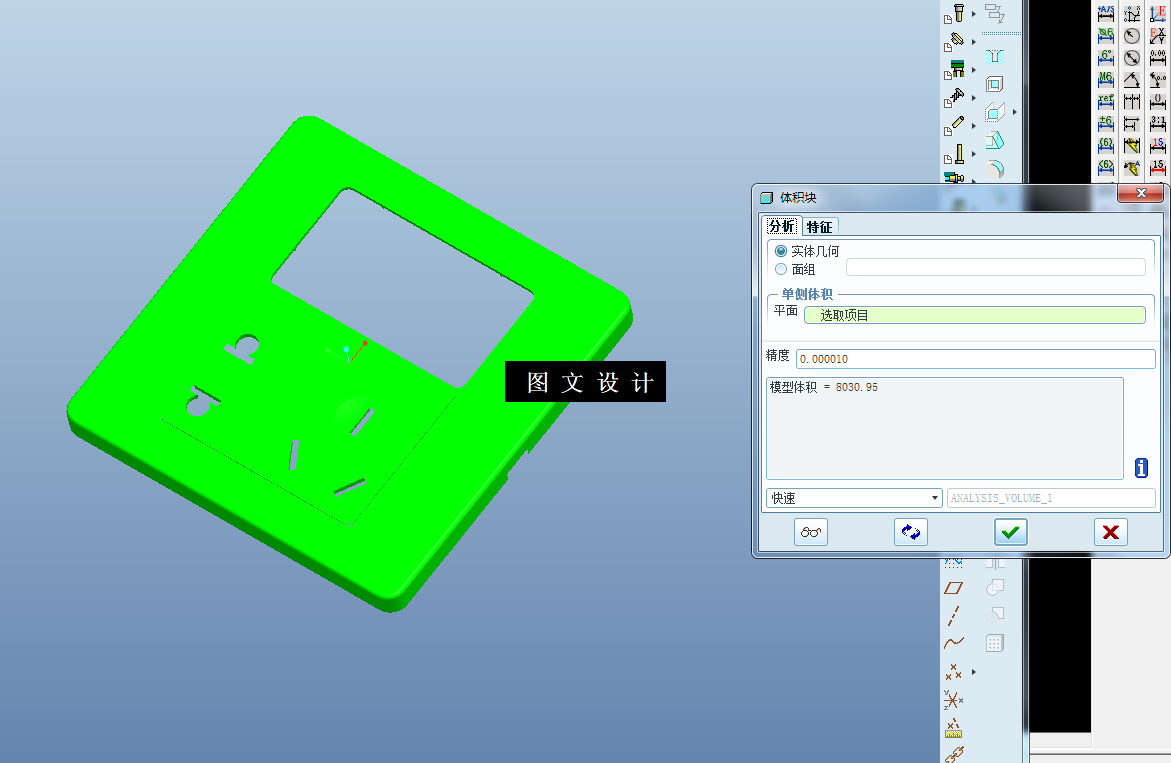
Task: Select the datum coordinate system tool
Action: coord(954,700)
